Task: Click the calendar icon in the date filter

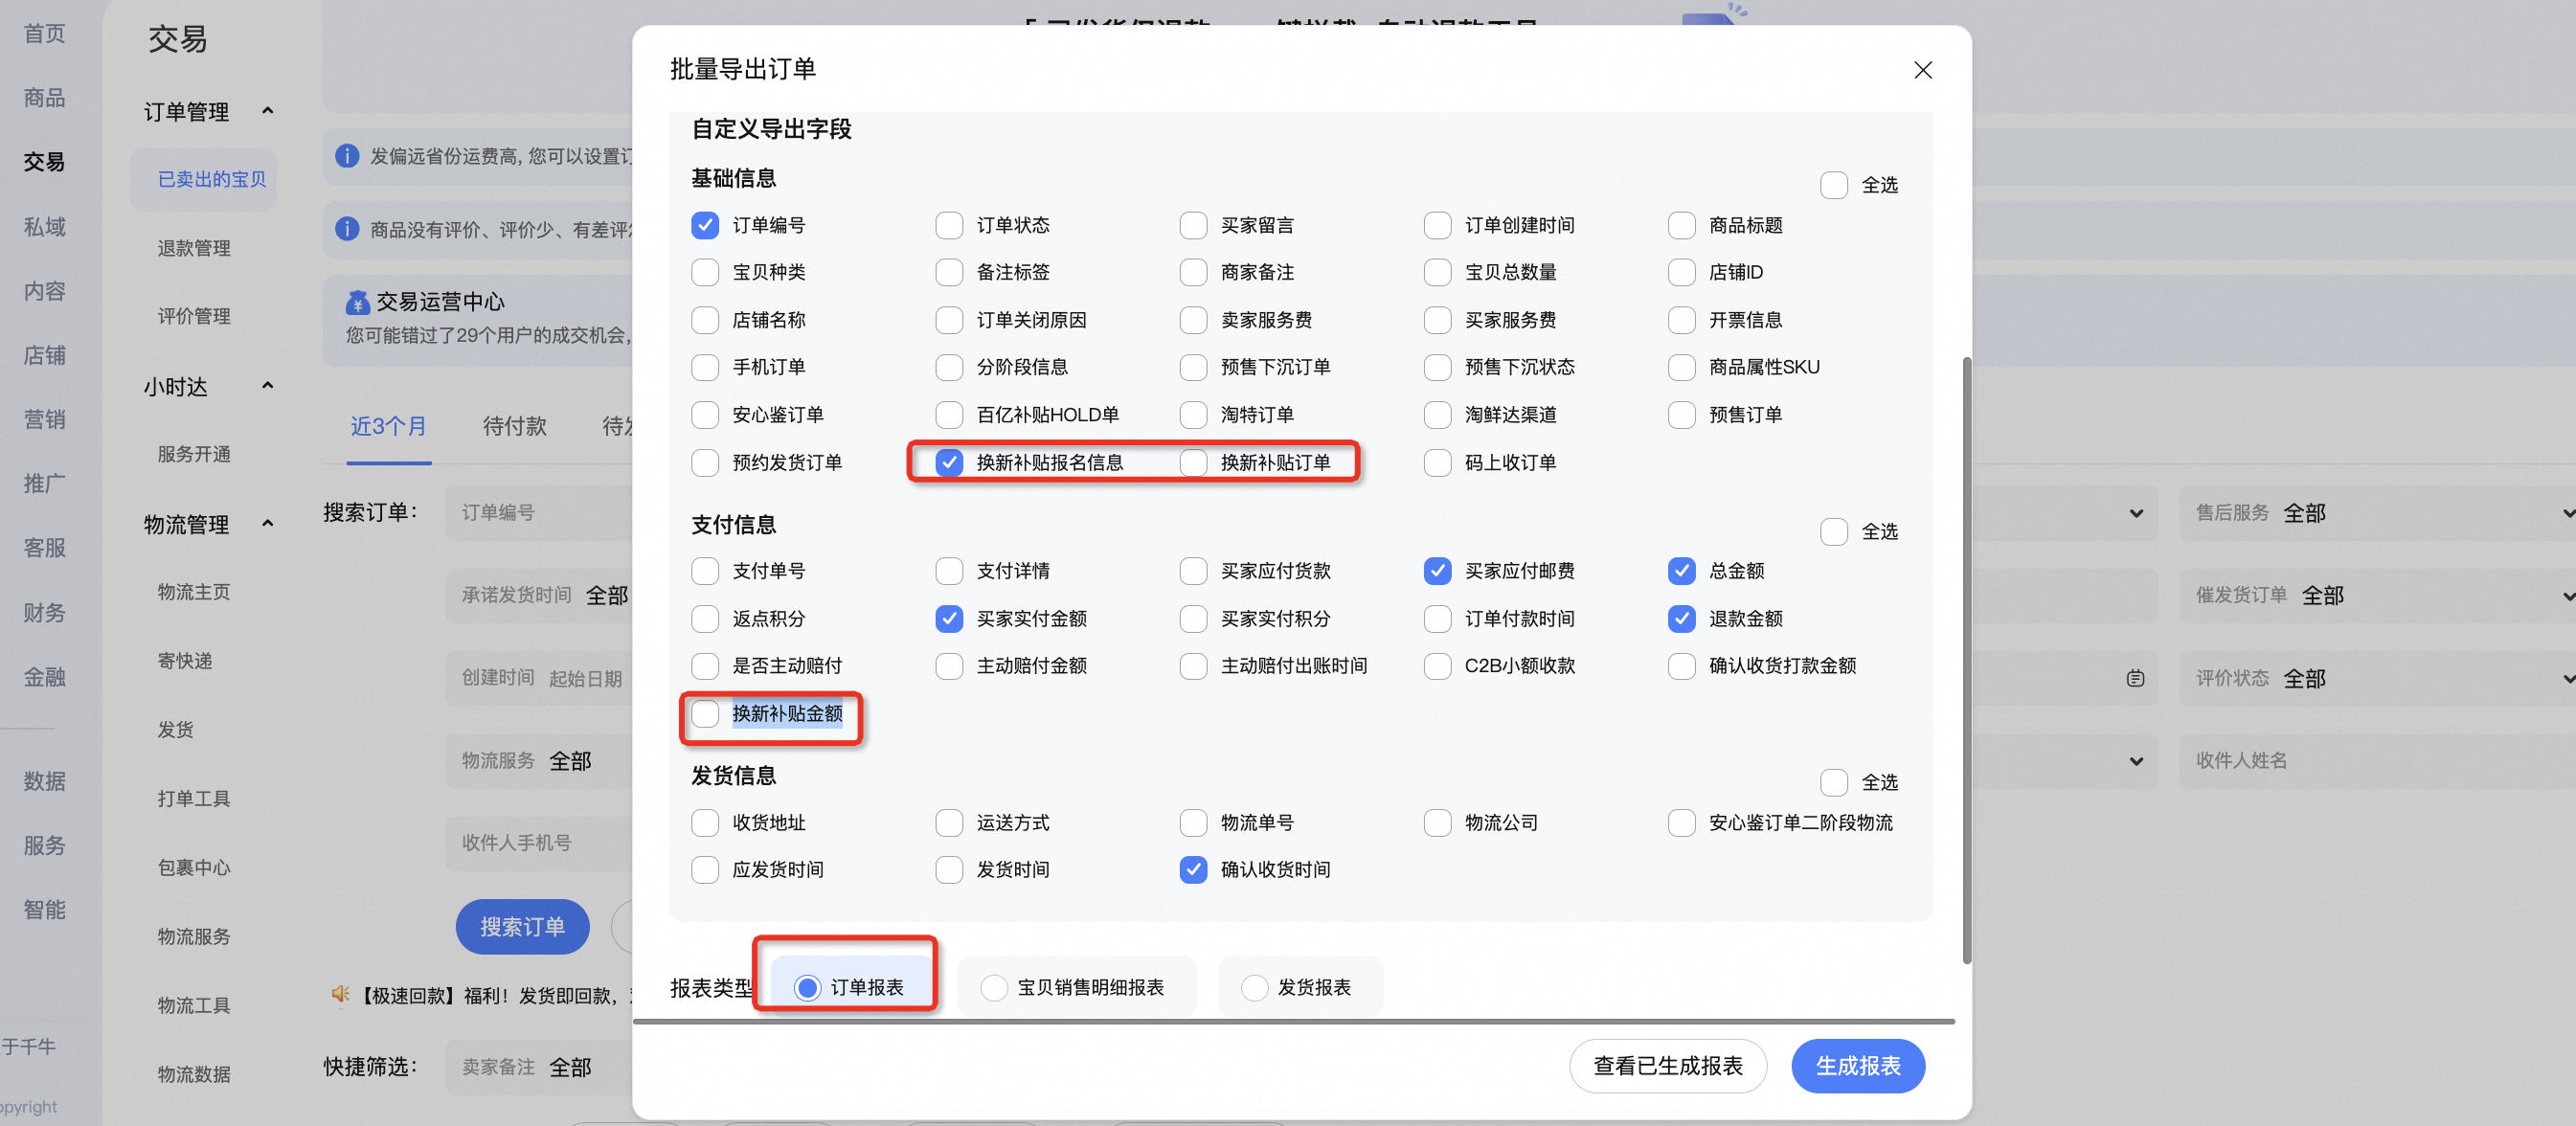Action: click(x=2135, y=678)
